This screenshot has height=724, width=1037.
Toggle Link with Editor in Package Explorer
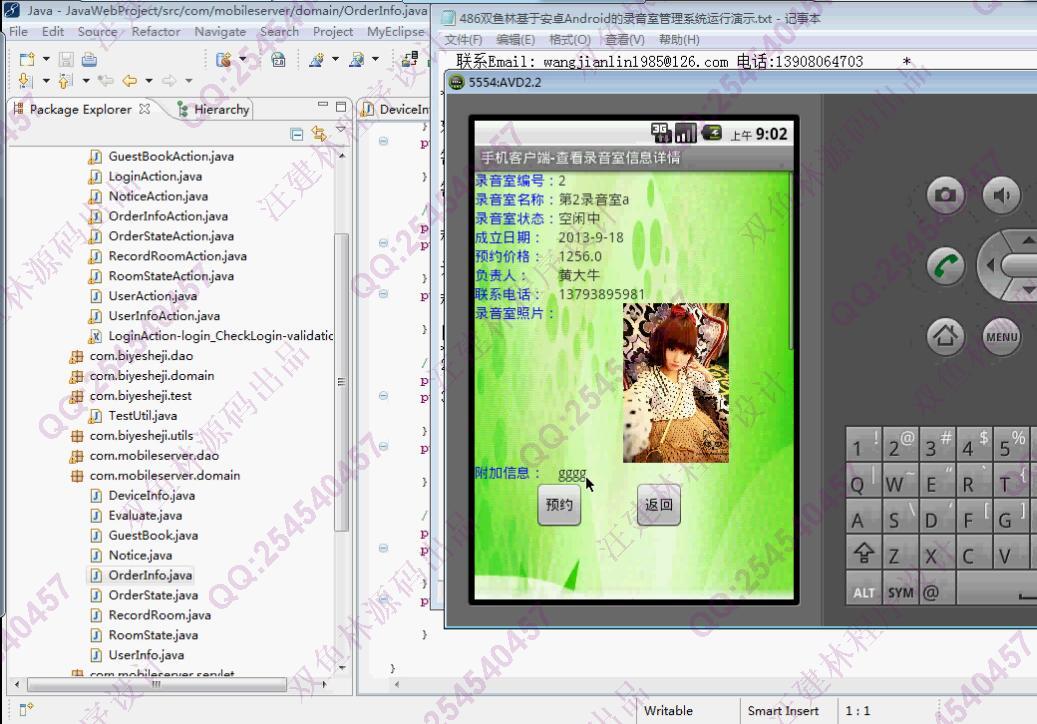pyautogui.click(x=319, y=134)
